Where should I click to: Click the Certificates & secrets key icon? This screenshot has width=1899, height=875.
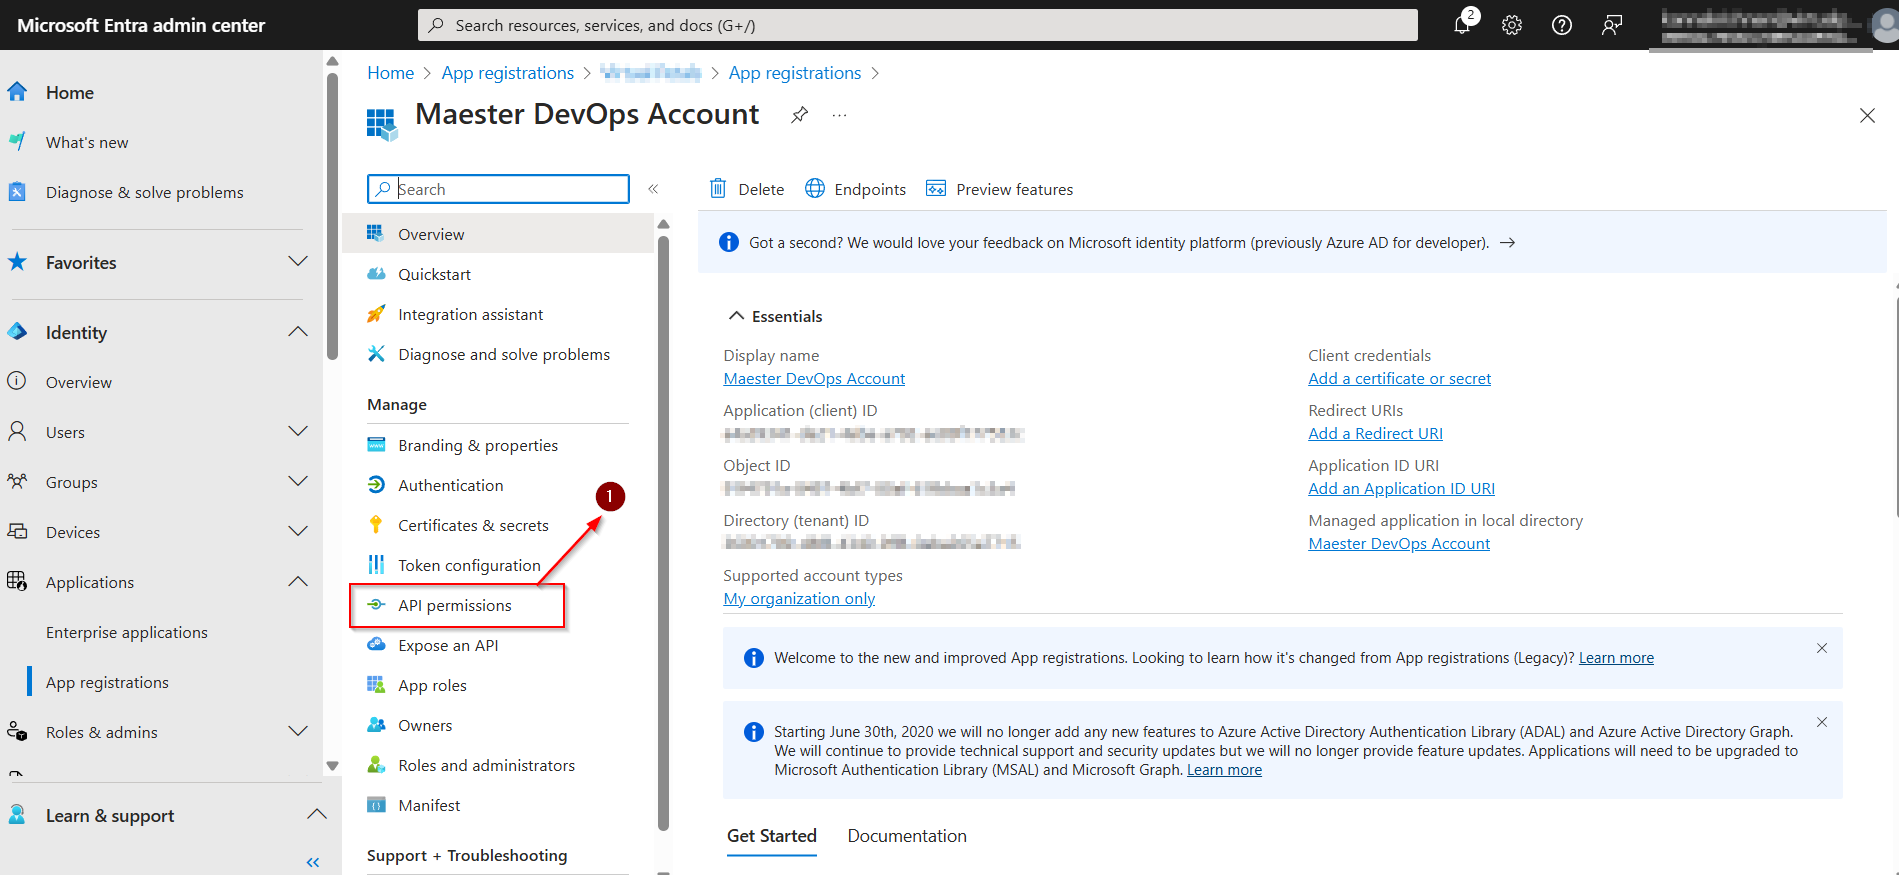coord(376,525)
